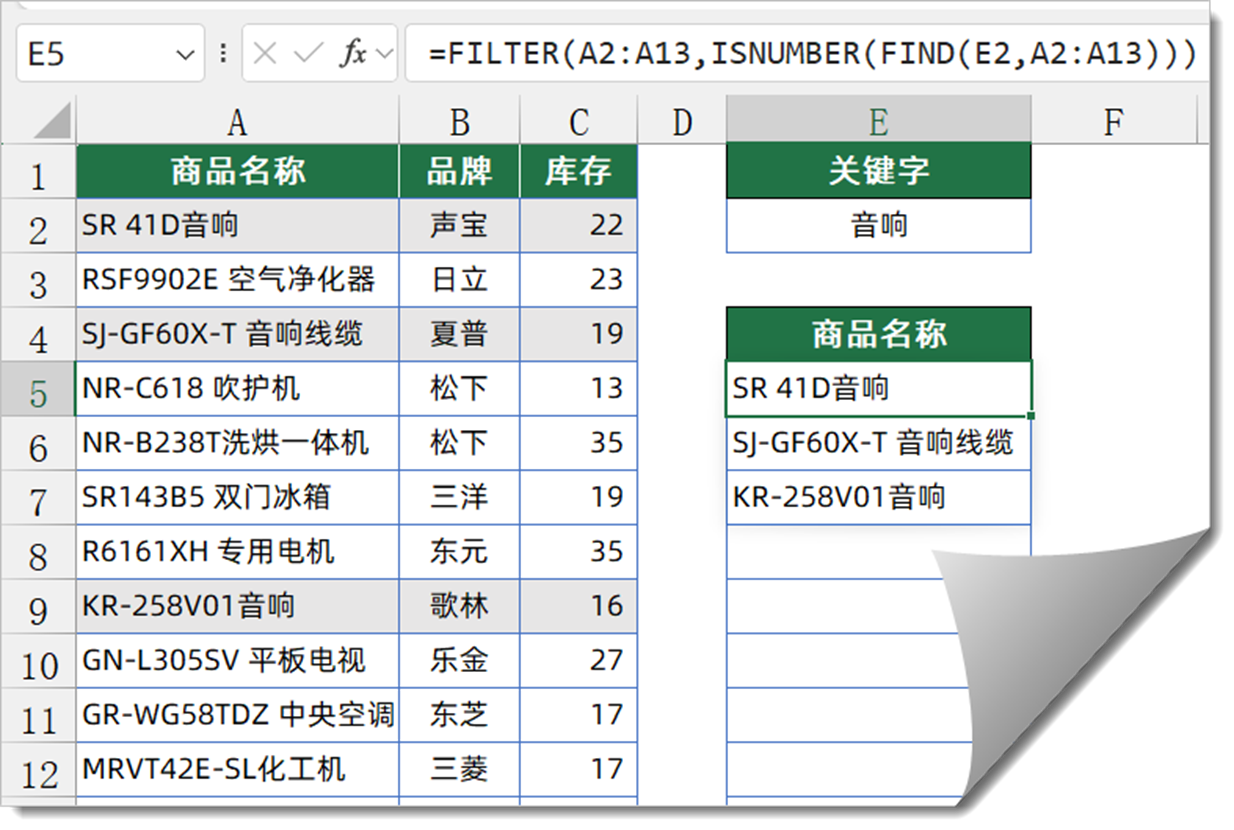Viewport: 1234px width, 830px height.
Task: Select column E header
Action: coord(878,122)
